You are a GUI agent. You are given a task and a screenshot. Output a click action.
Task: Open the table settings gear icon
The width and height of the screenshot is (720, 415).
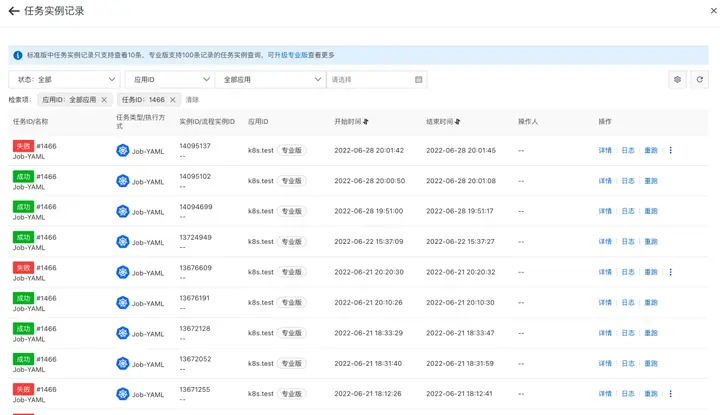pyautogui.click(x=677, y=79)
